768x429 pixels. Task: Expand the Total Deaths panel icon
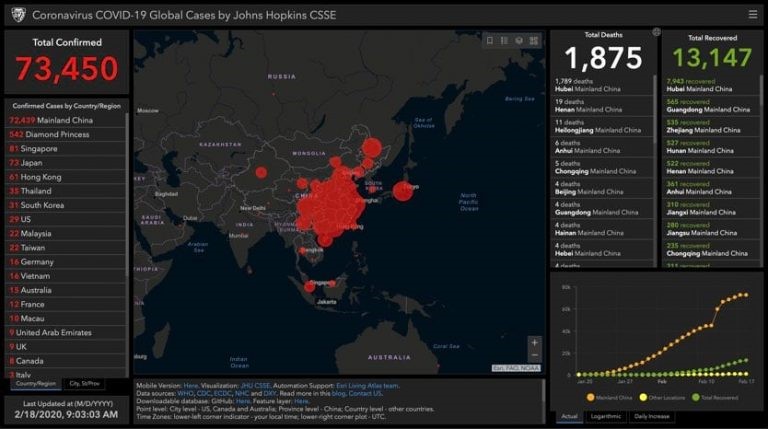[x=656, y=32]
